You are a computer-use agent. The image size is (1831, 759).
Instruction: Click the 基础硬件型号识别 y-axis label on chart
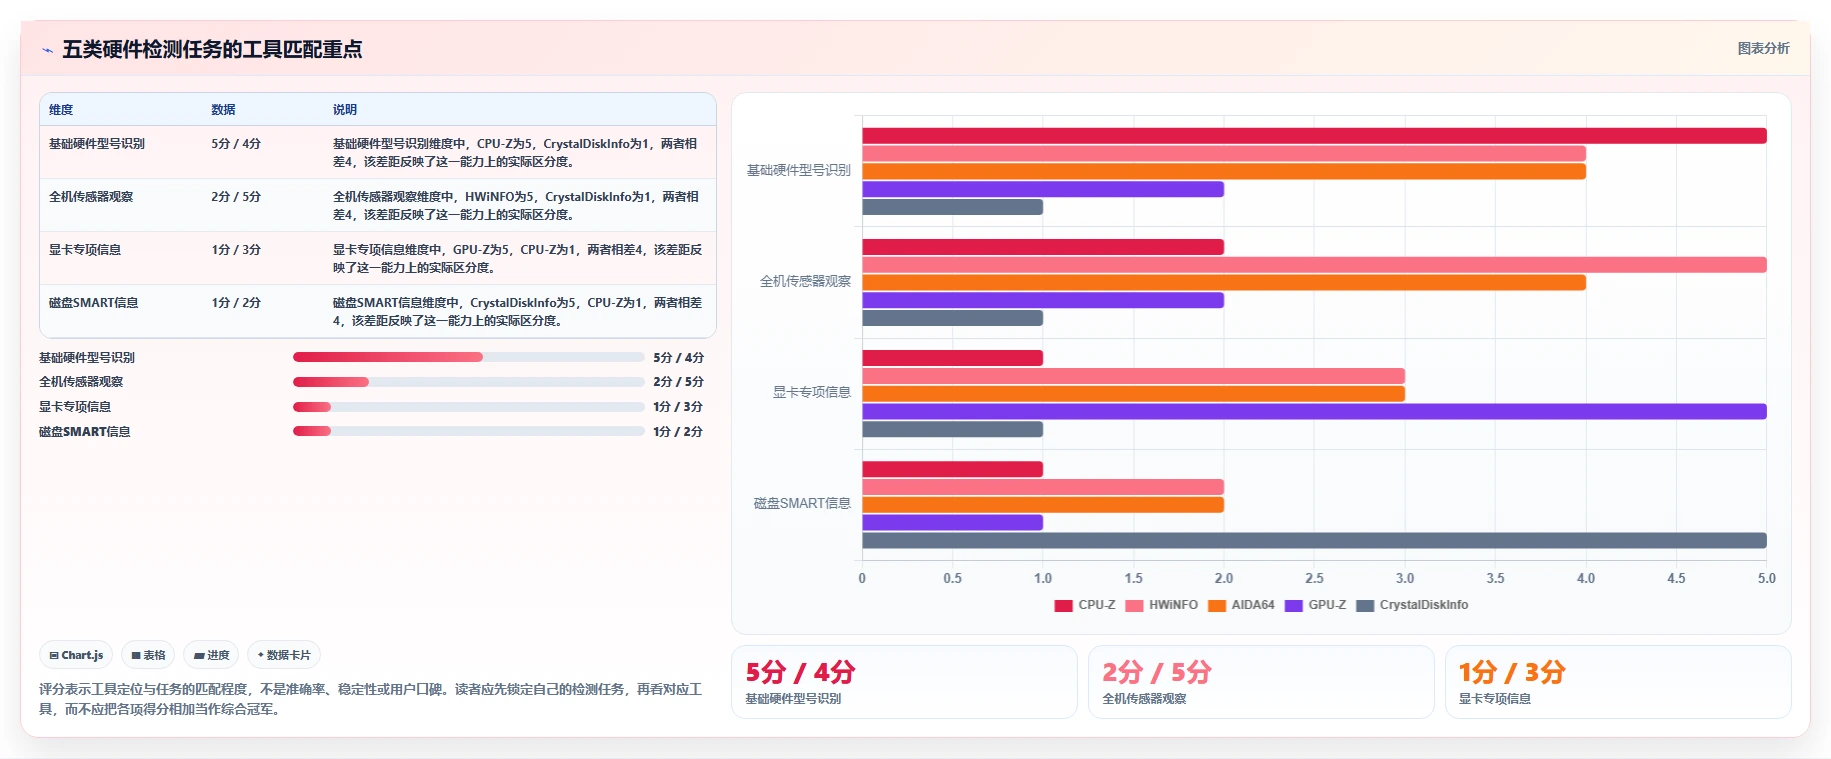pyautogui.click(x=799, y=171)
